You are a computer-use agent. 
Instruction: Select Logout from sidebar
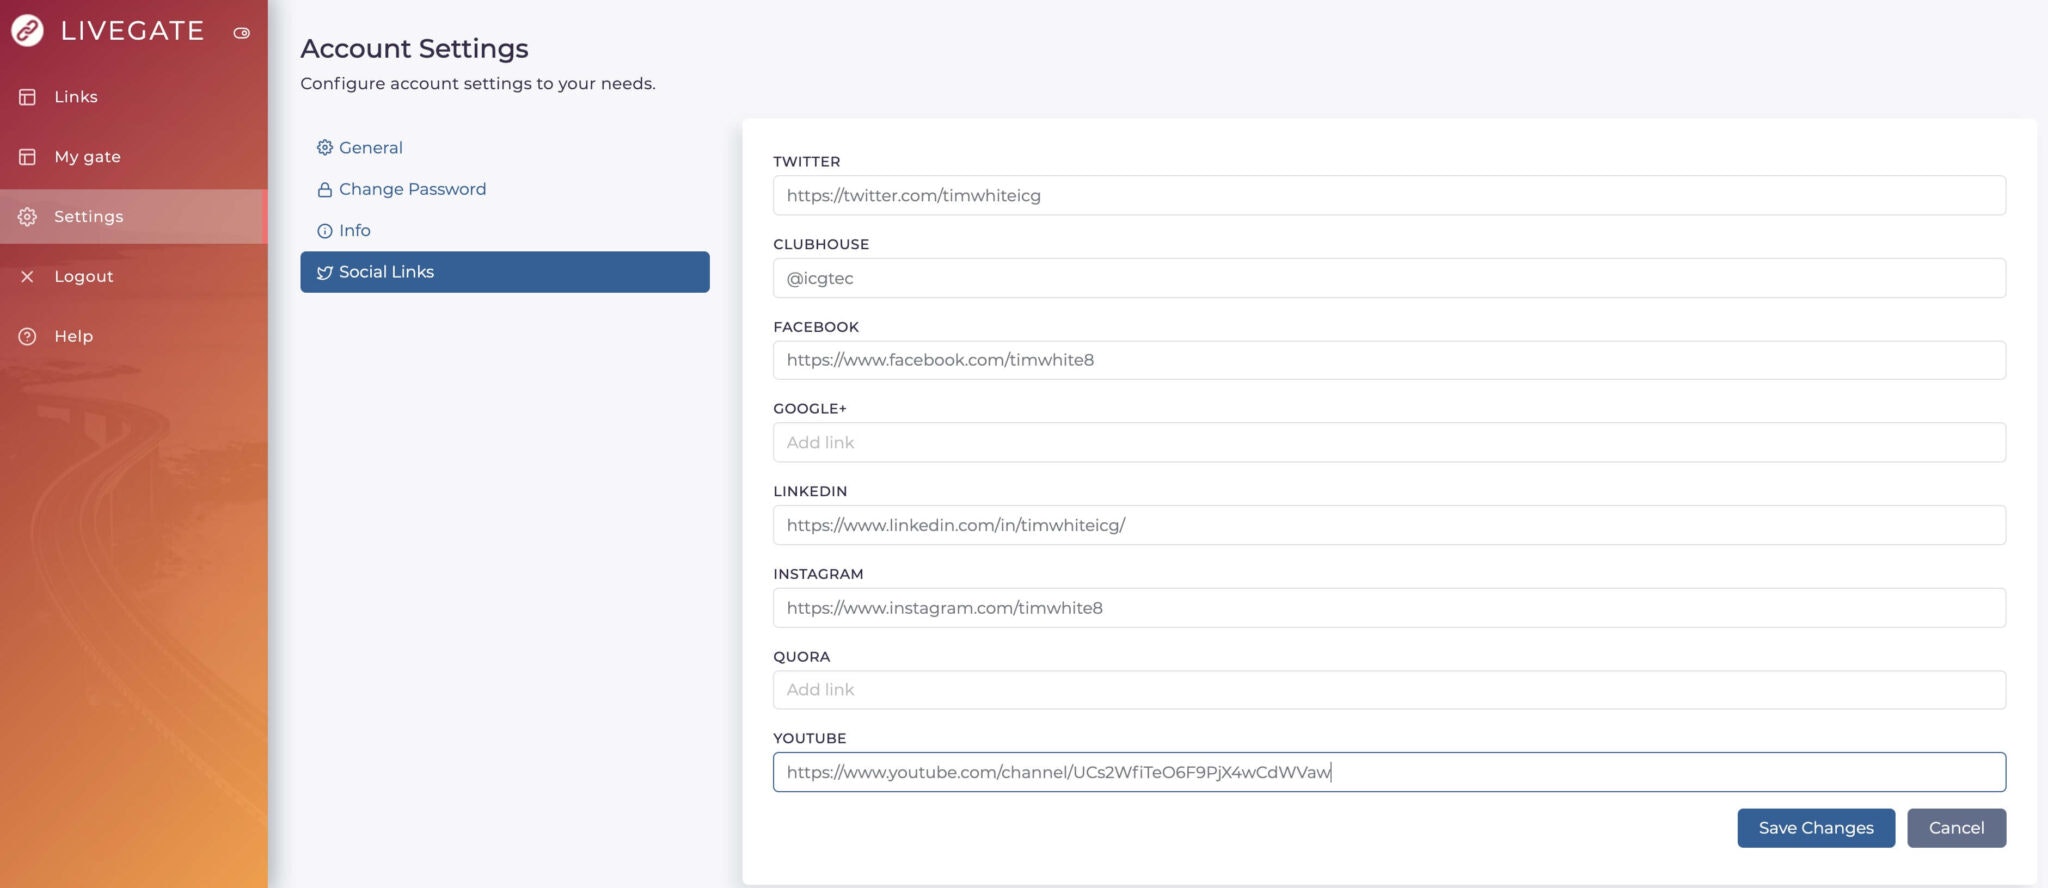[x=134, y=277]
